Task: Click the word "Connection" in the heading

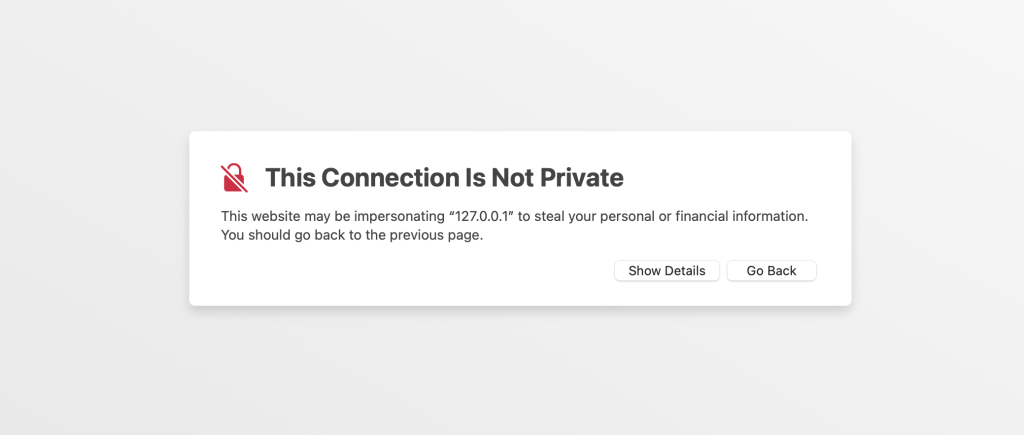Action: point(373,178)
